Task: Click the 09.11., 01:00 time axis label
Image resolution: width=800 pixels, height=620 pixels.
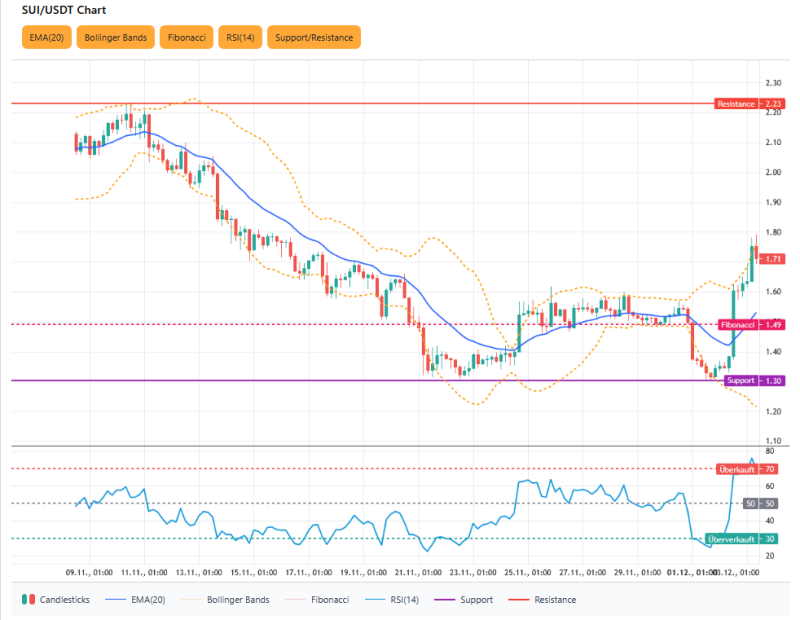Action: pyautogui.click(x=86, y=573)
